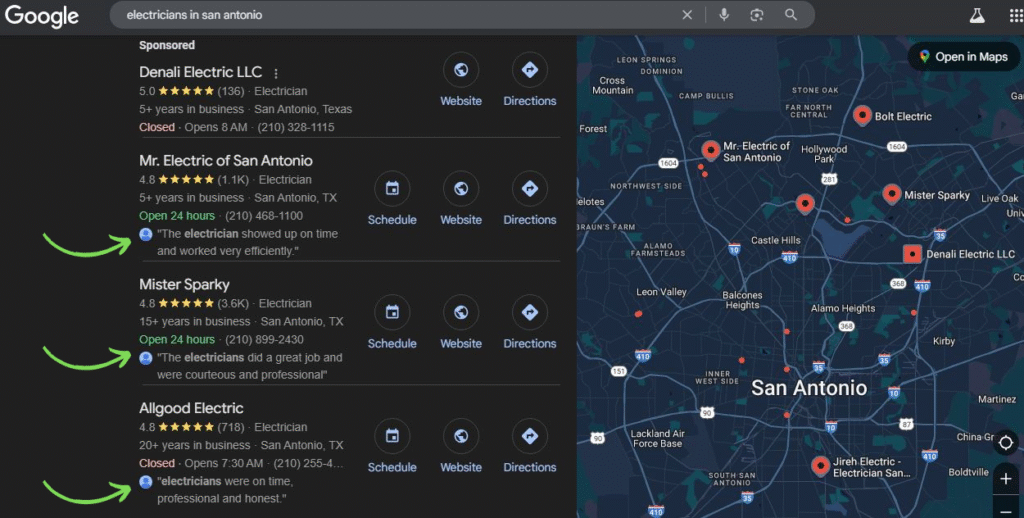Click Mr. Electric 4.8 rating (1.1K)
Screen dimensions: 1024x518
(194, 180)
